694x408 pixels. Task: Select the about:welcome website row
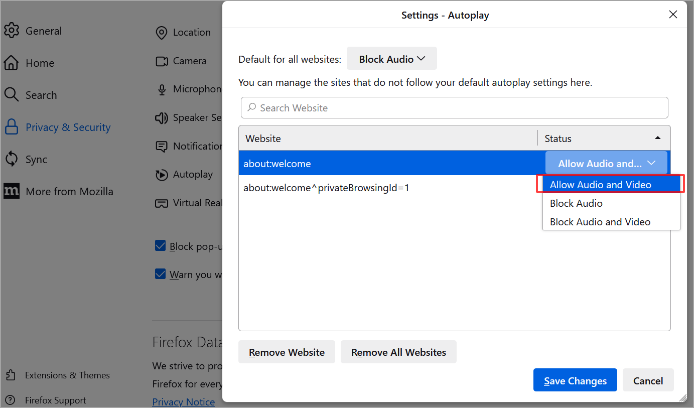392,163
